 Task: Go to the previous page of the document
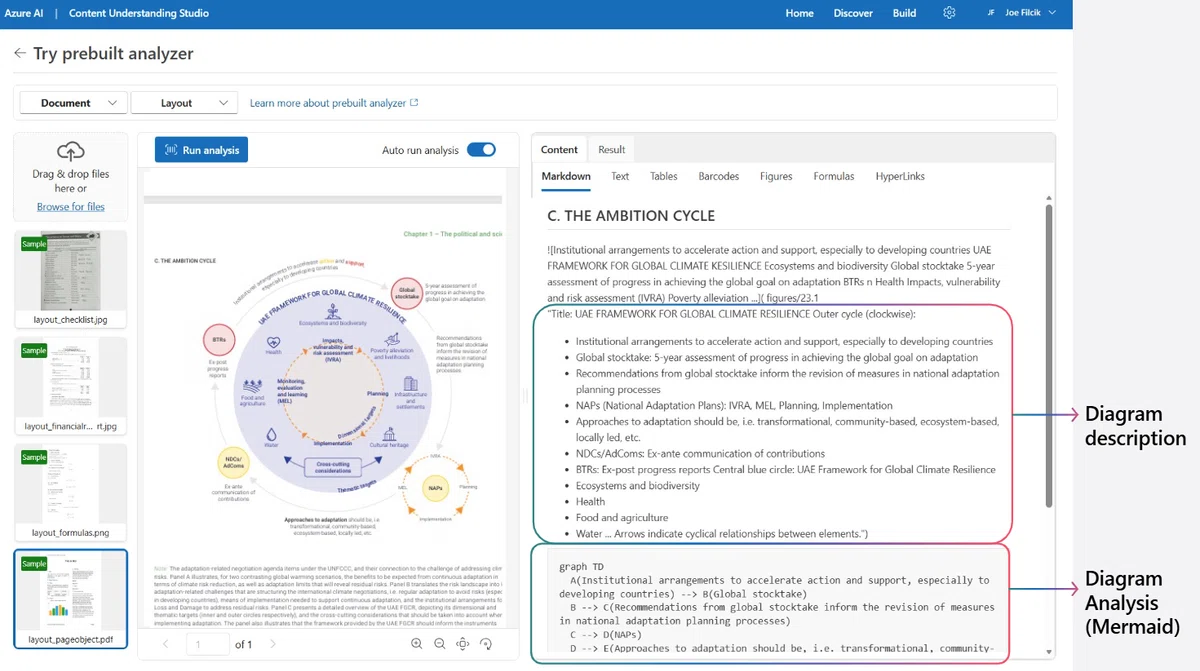166,645
